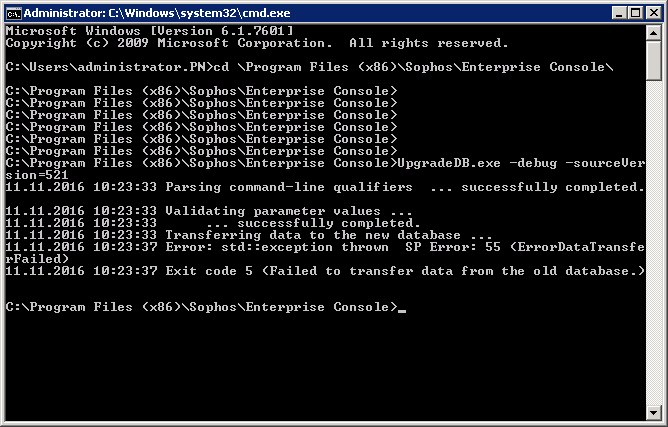Click the empty scrollbar track below the thumb
The height and width of the screenshot is (427, 668).
pyautogui.click(x=653, y=243)
